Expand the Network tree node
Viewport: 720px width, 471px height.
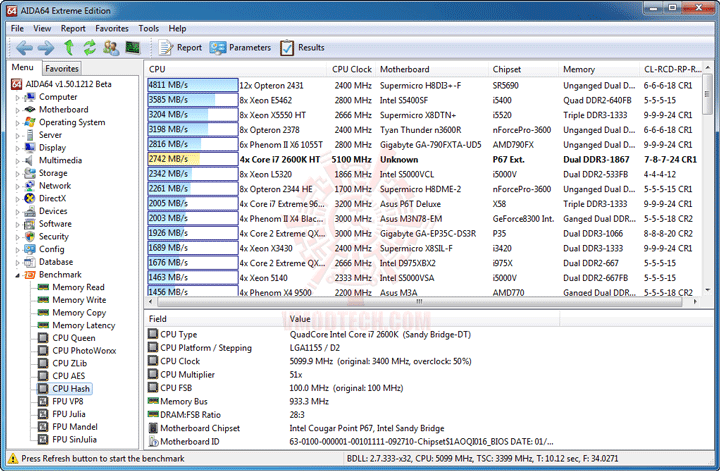17,186
